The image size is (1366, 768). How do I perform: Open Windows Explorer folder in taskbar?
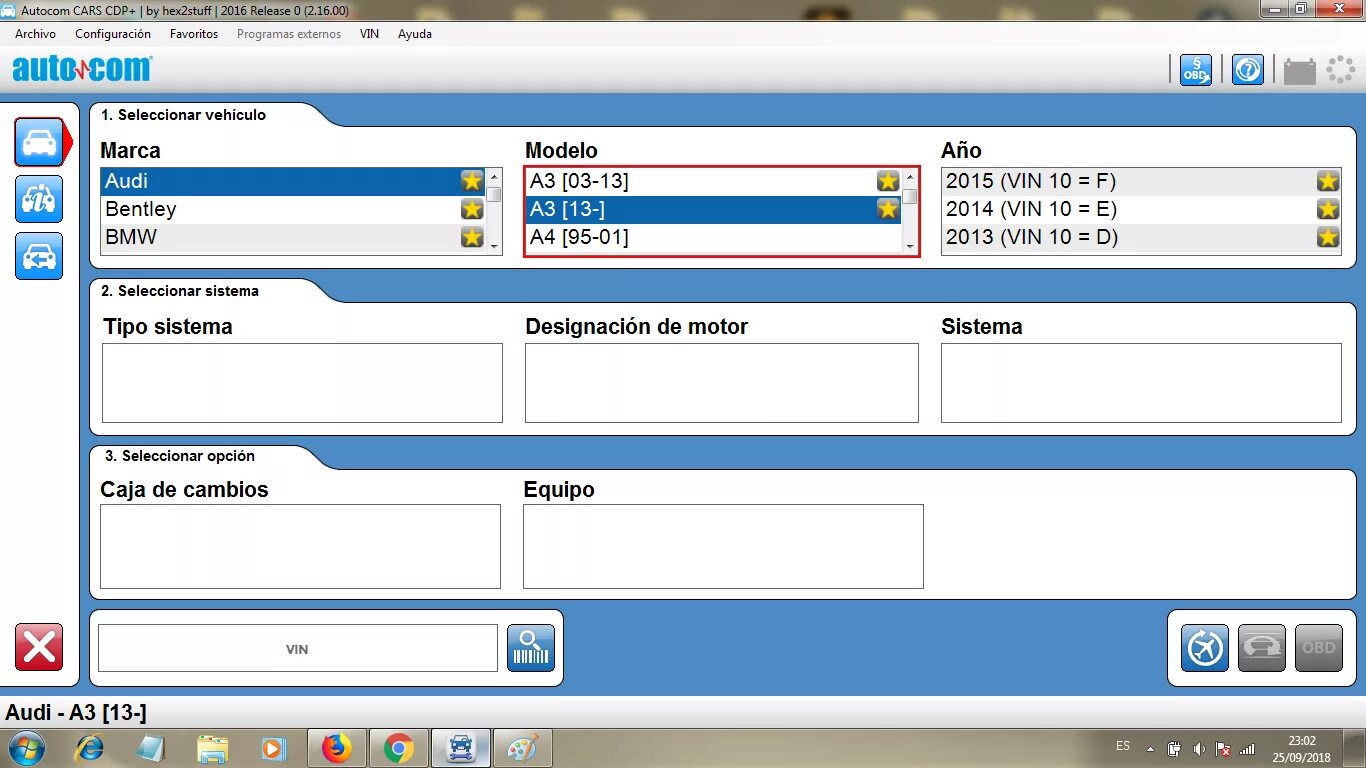[213, 748]
